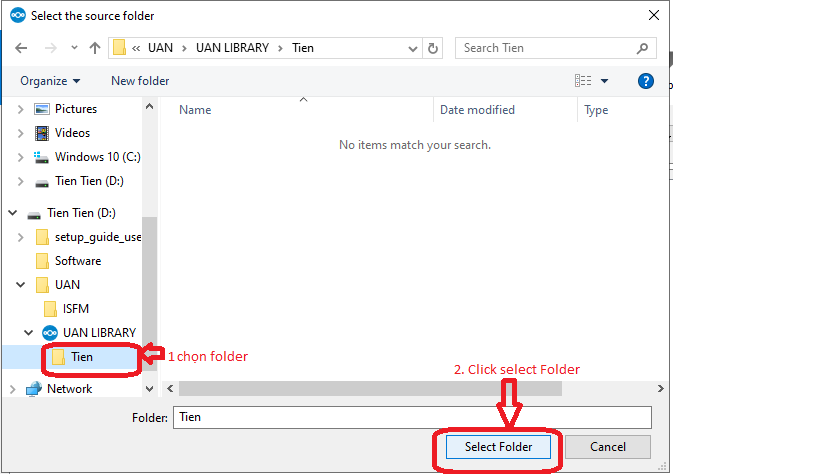Expand the Pictures node

click(20, 109)
